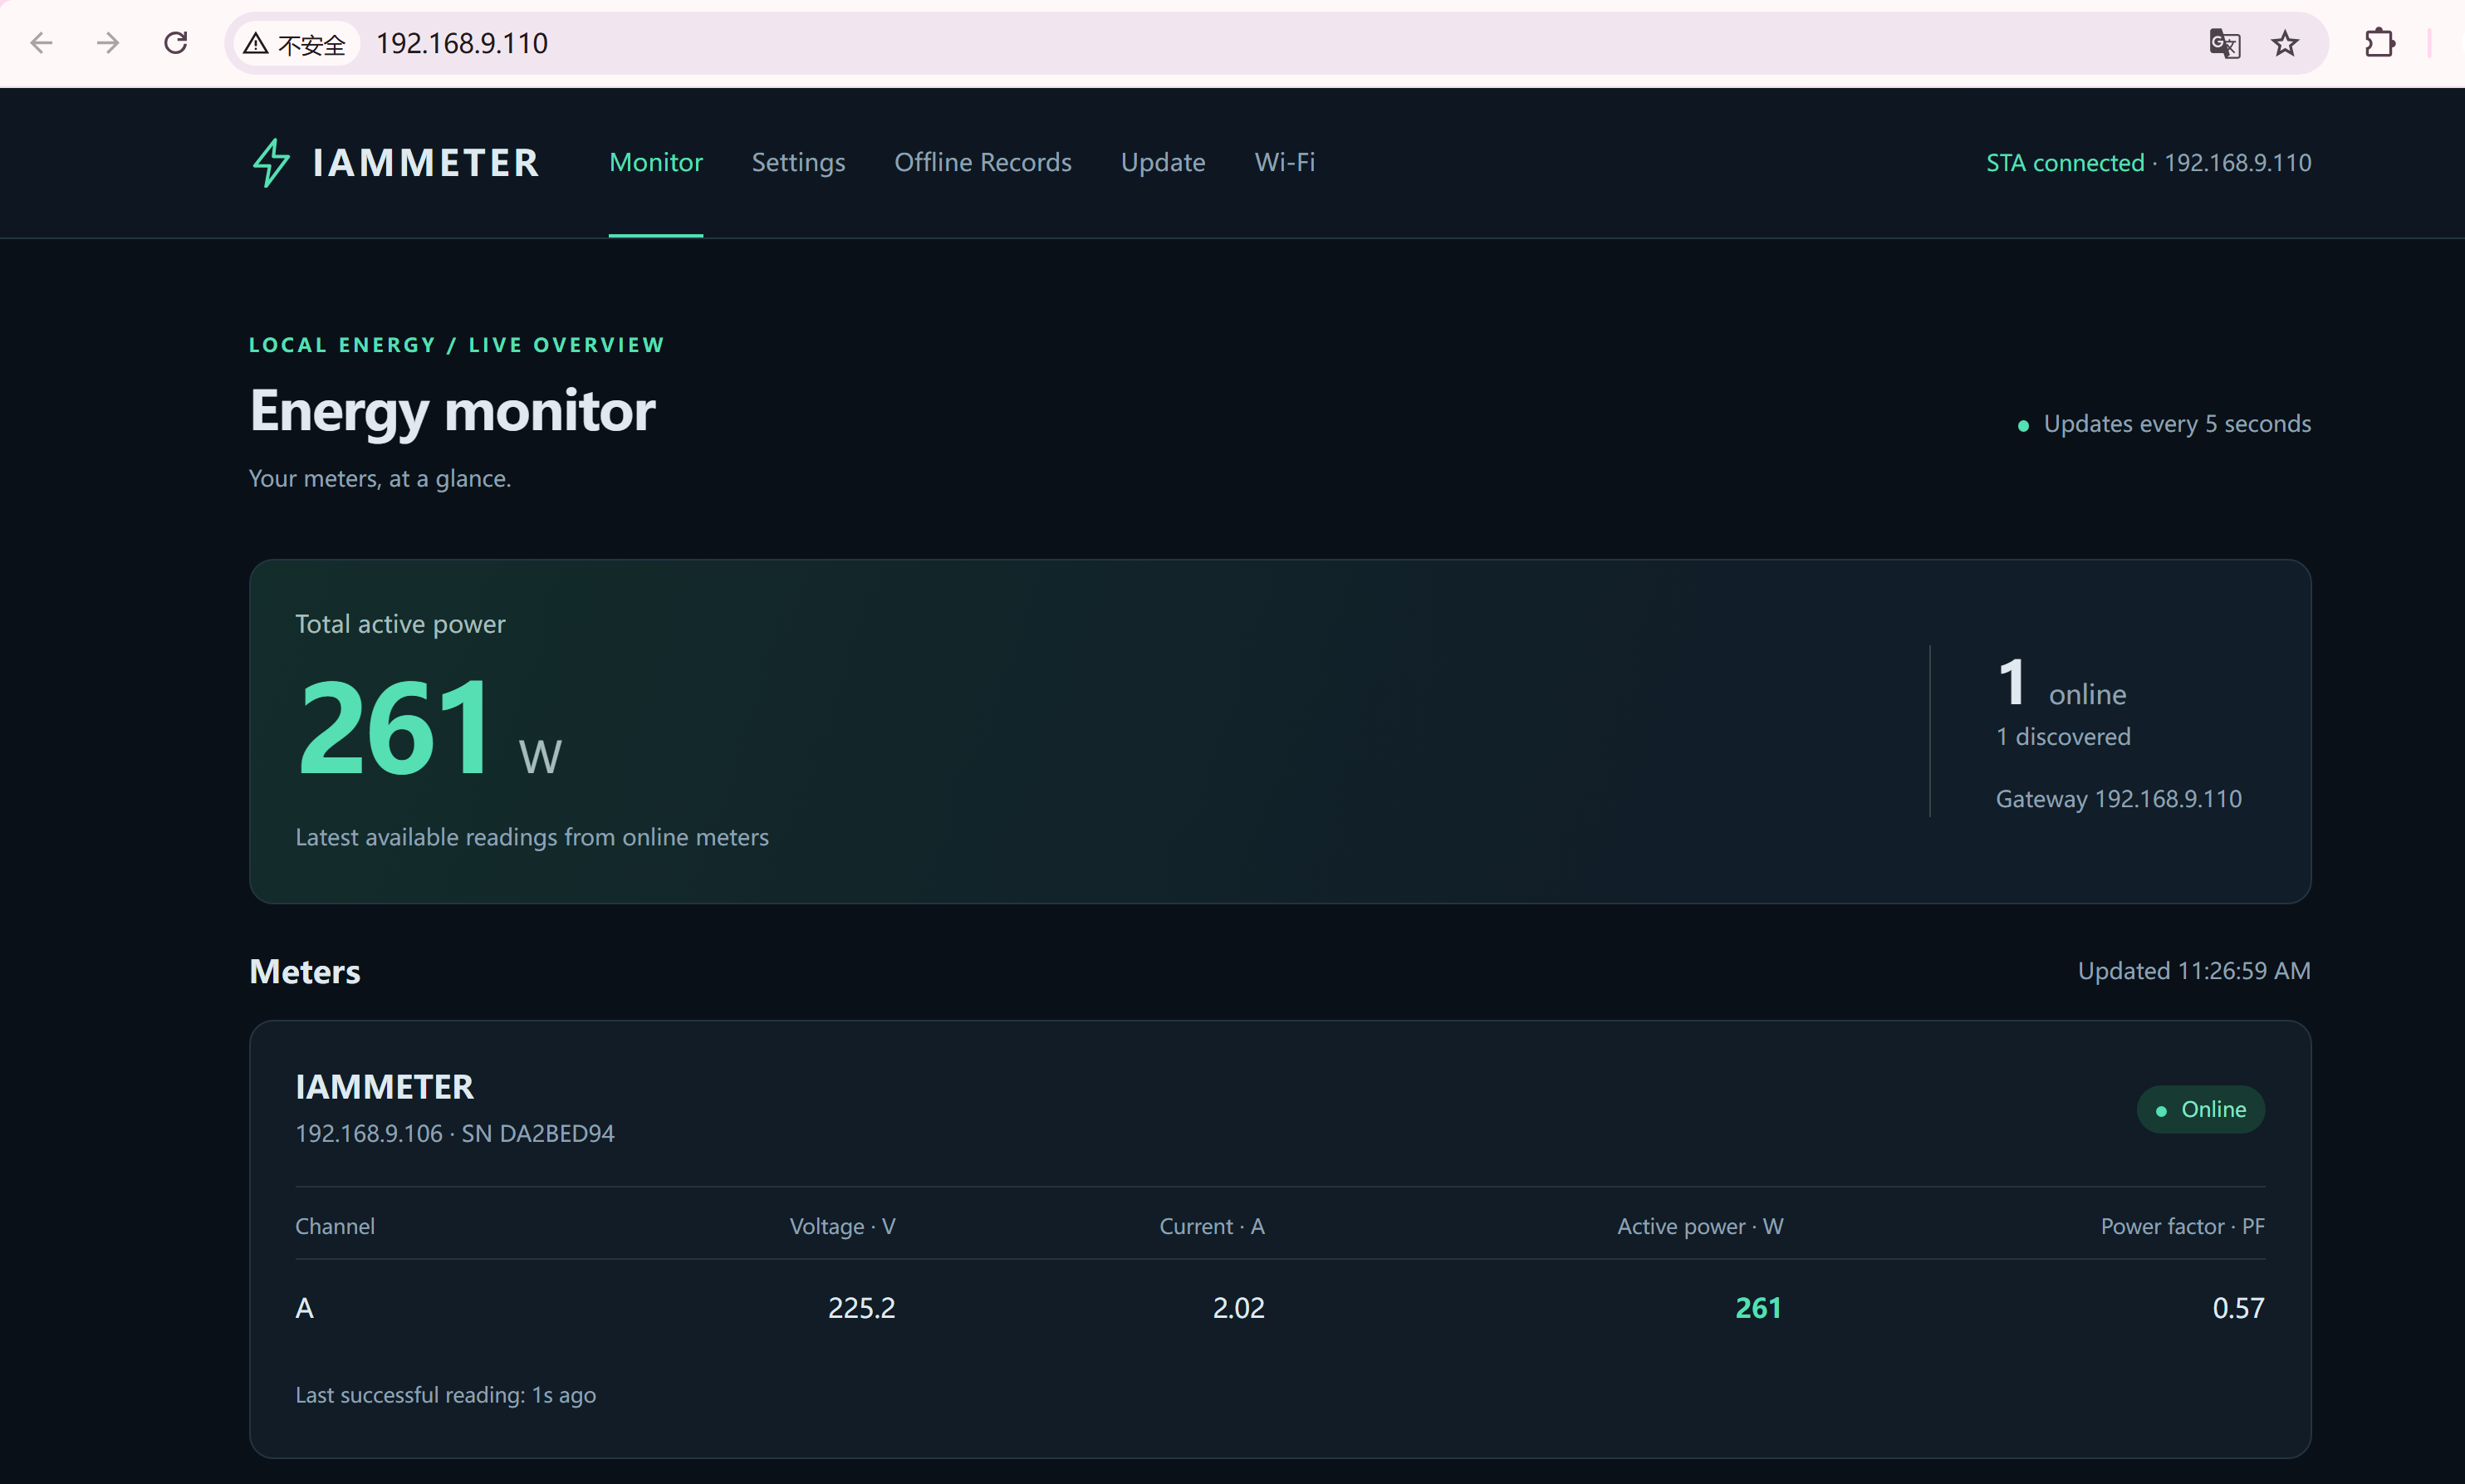This screenshot has height=1484, width=2465.
Task: Open the Google Translate page icon
Action: point(2224,44)
